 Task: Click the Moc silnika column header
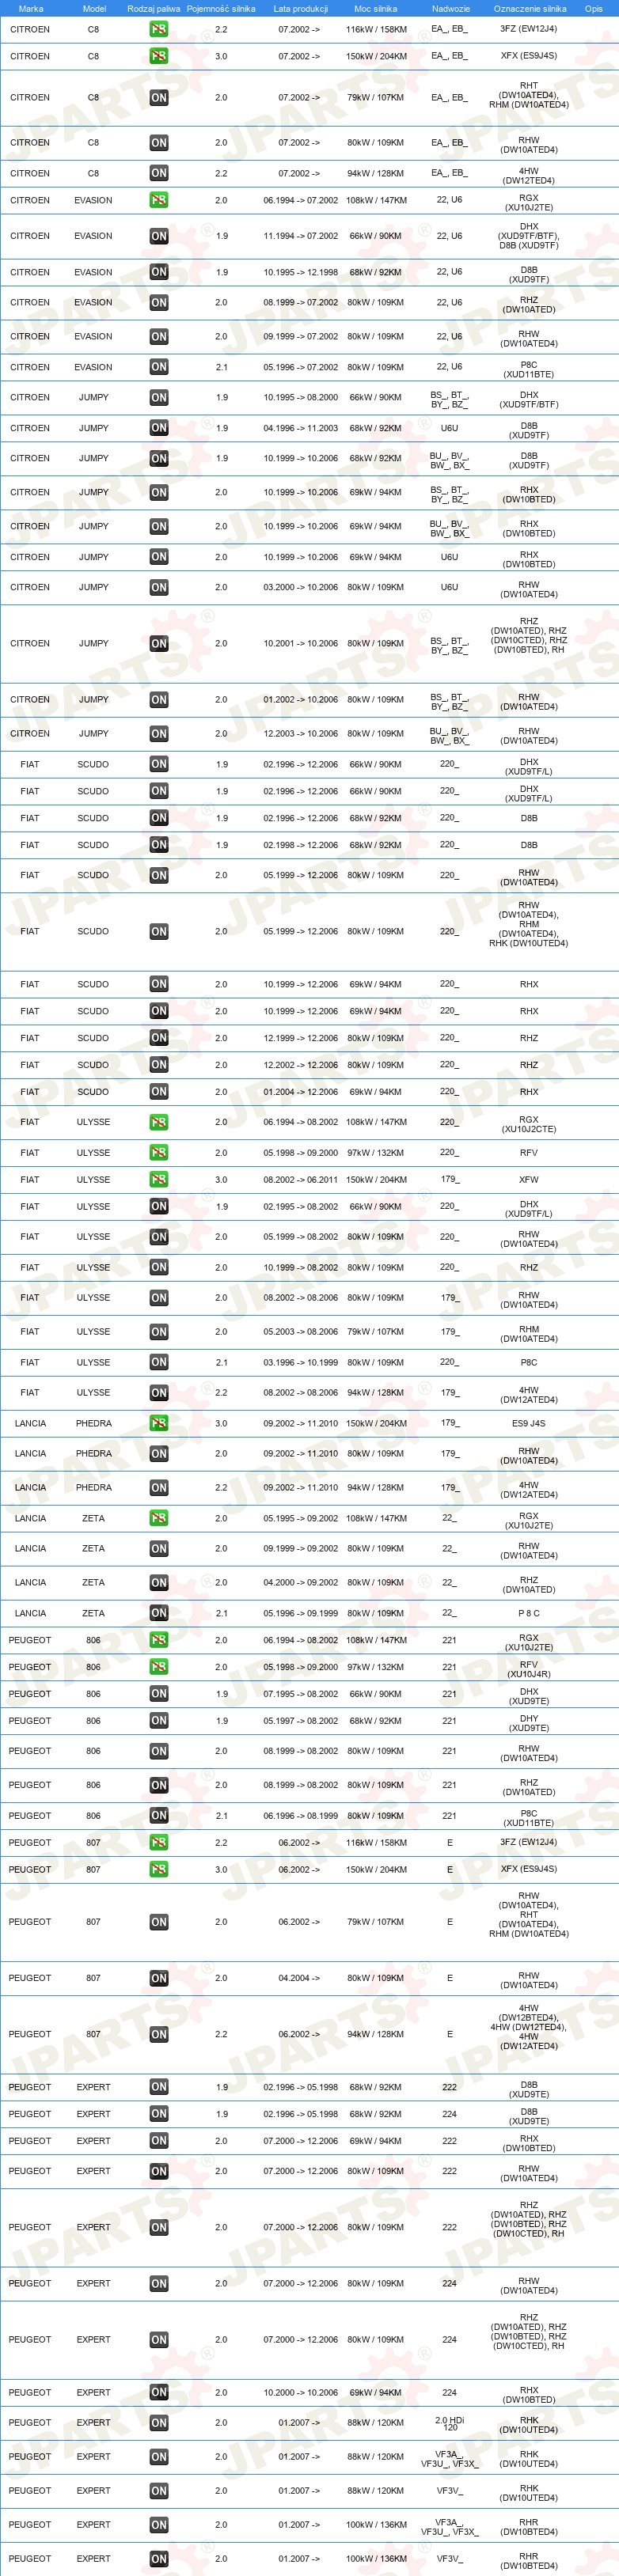[376, 8]
